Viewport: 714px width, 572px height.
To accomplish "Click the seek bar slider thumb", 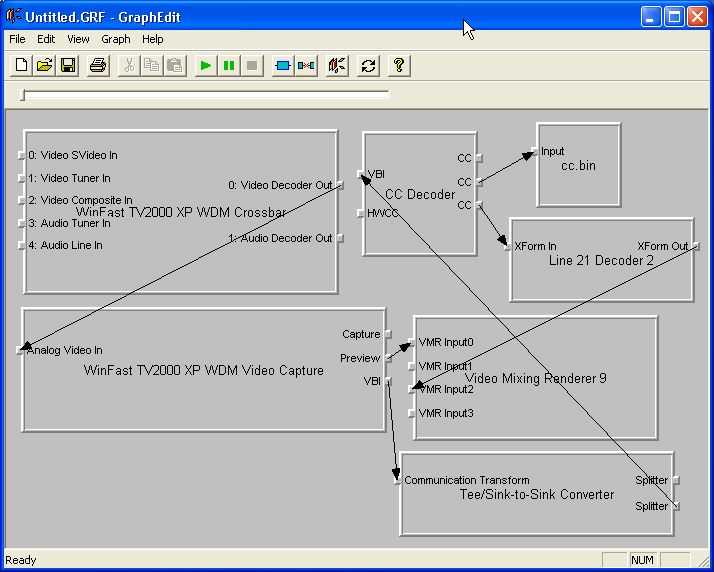I will click(22, 95).
